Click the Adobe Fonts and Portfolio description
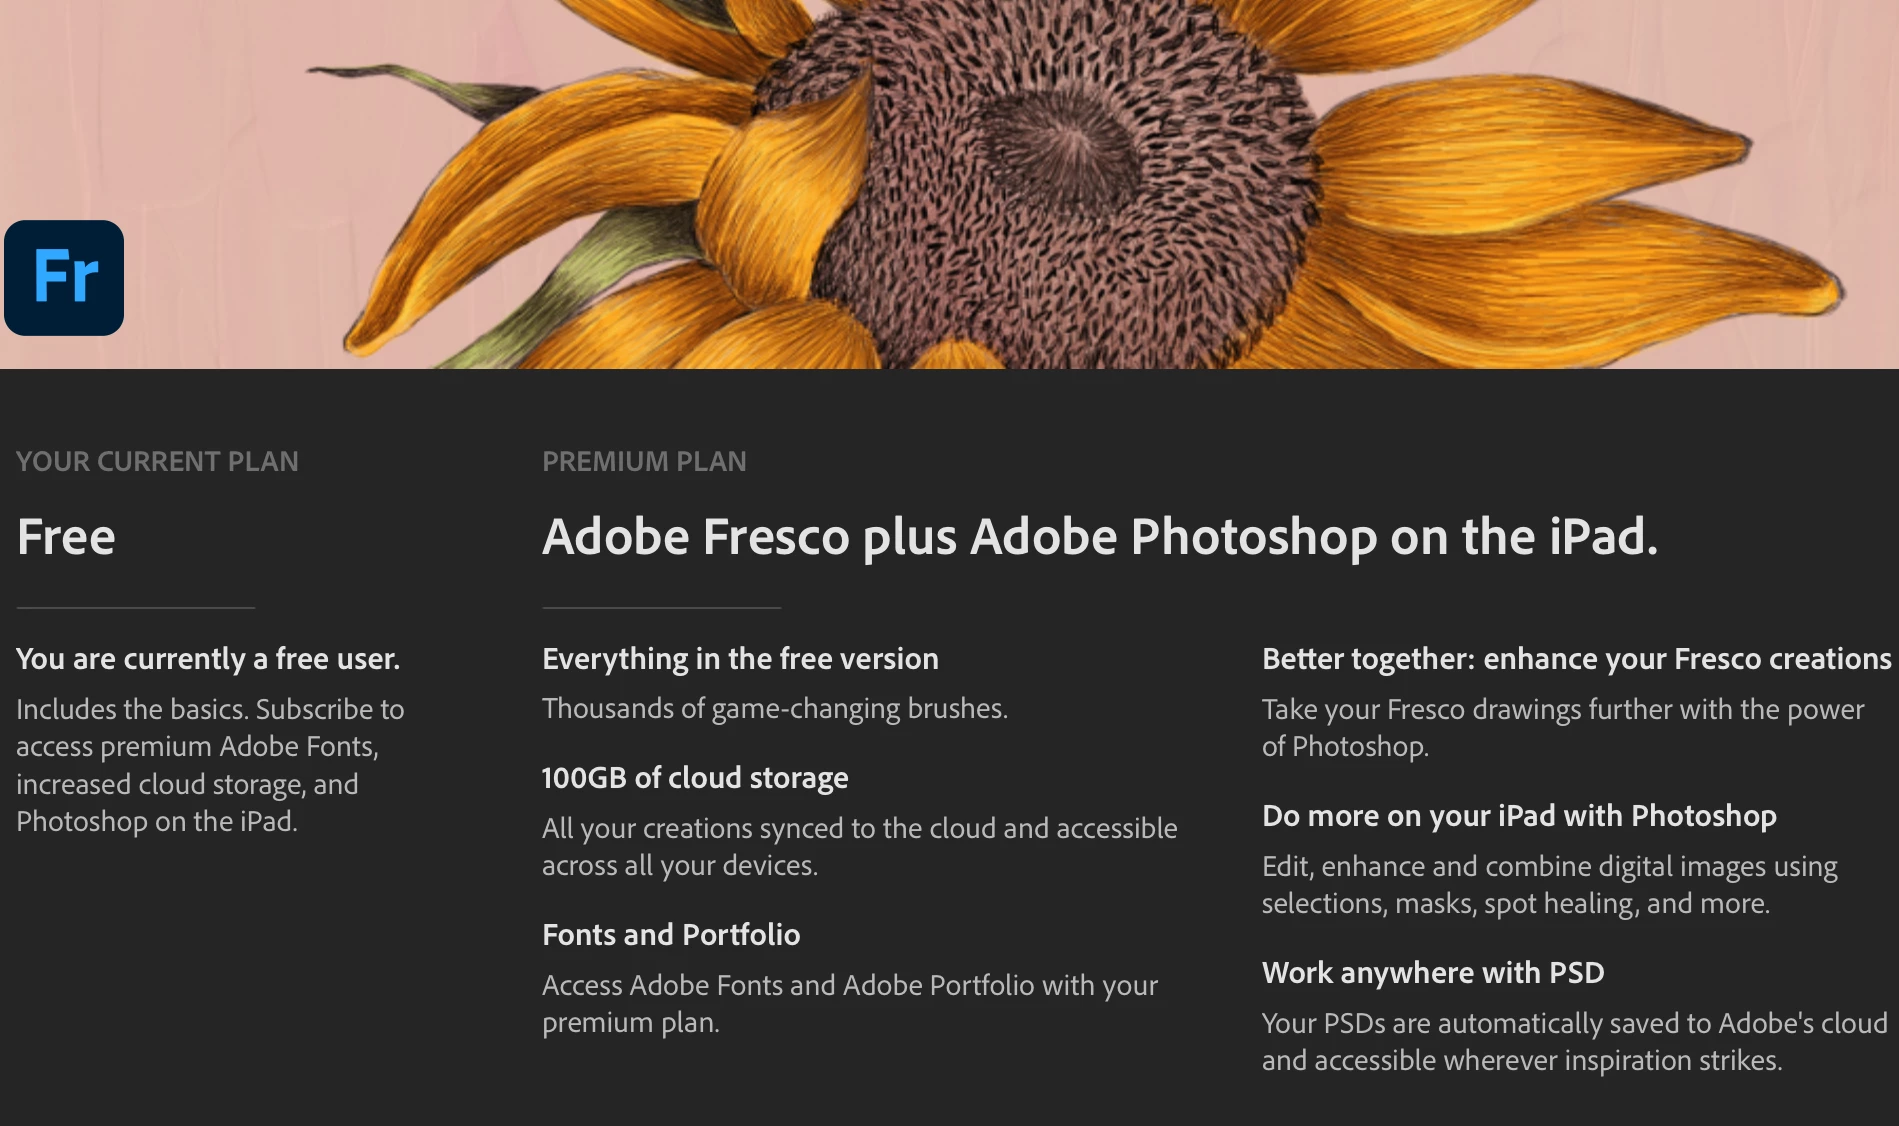Viewport: 1899px width, 1126px height. click(849, 1003)
